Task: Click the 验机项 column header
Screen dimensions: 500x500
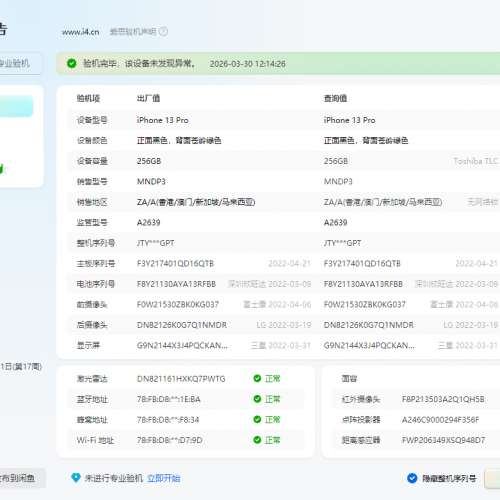Action: tap(88, 98)
